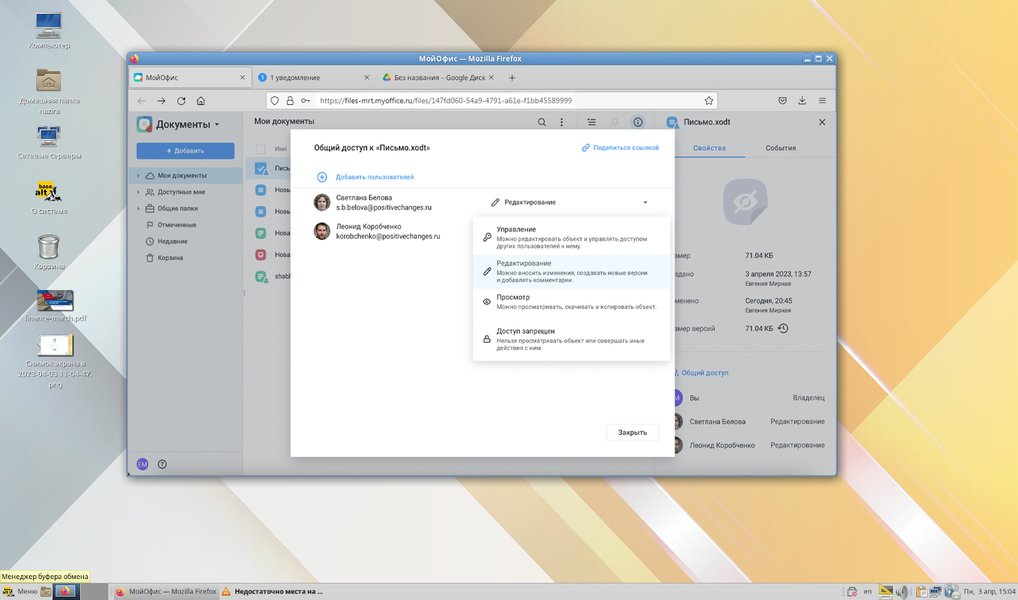
Task: Click the en keyboard layout indicator
Action: pos(867,592)
